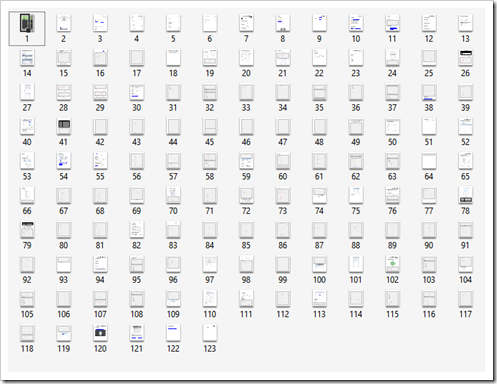Select page 122 thumbnail

(x=173, y=332)
